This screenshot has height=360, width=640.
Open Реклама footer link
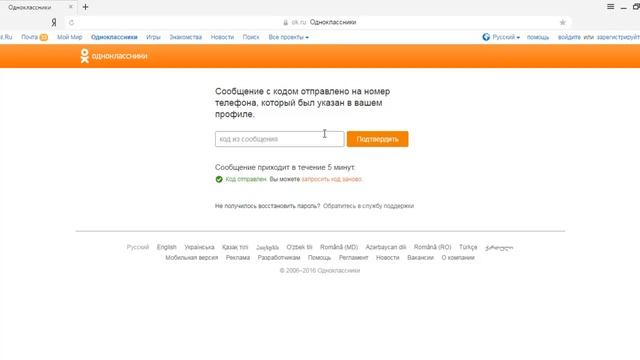[238, 258]
